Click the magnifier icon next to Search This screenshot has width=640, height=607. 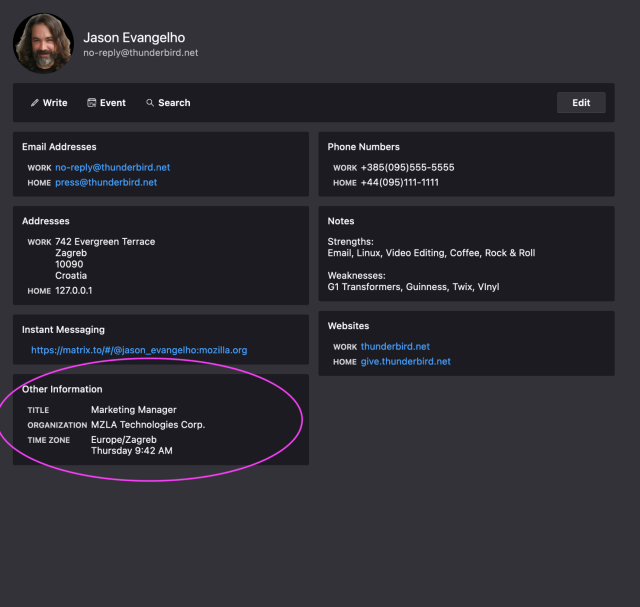pos(150,103)
